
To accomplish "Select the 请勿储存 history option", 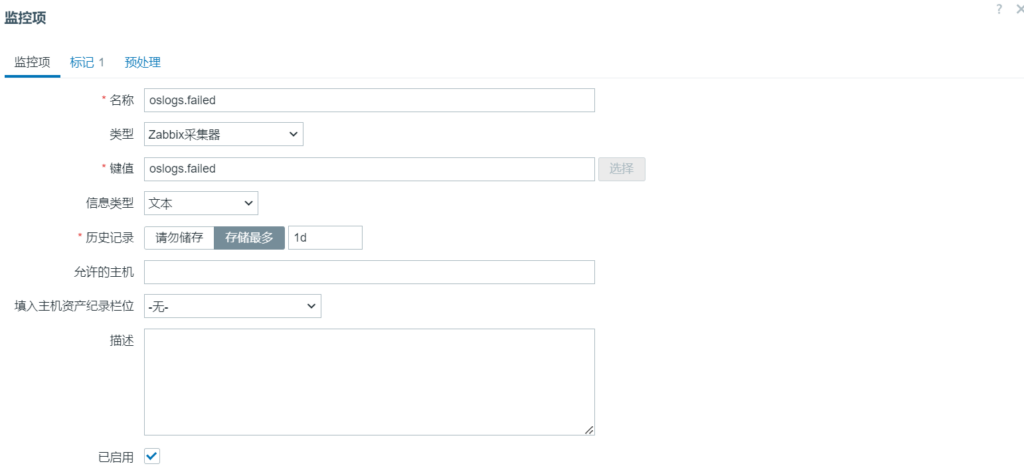I will (x=179, y=238).
